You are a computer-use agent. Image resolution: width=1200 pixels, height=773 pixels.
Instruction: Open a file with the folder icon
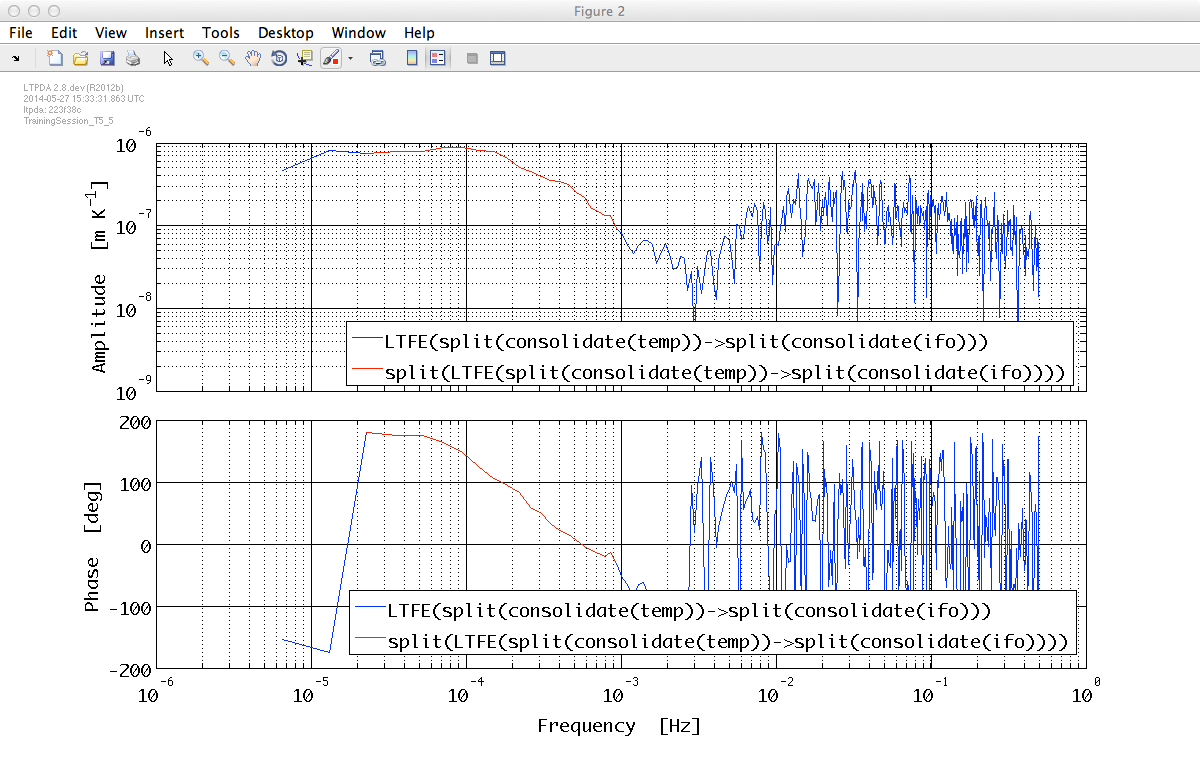81,58
